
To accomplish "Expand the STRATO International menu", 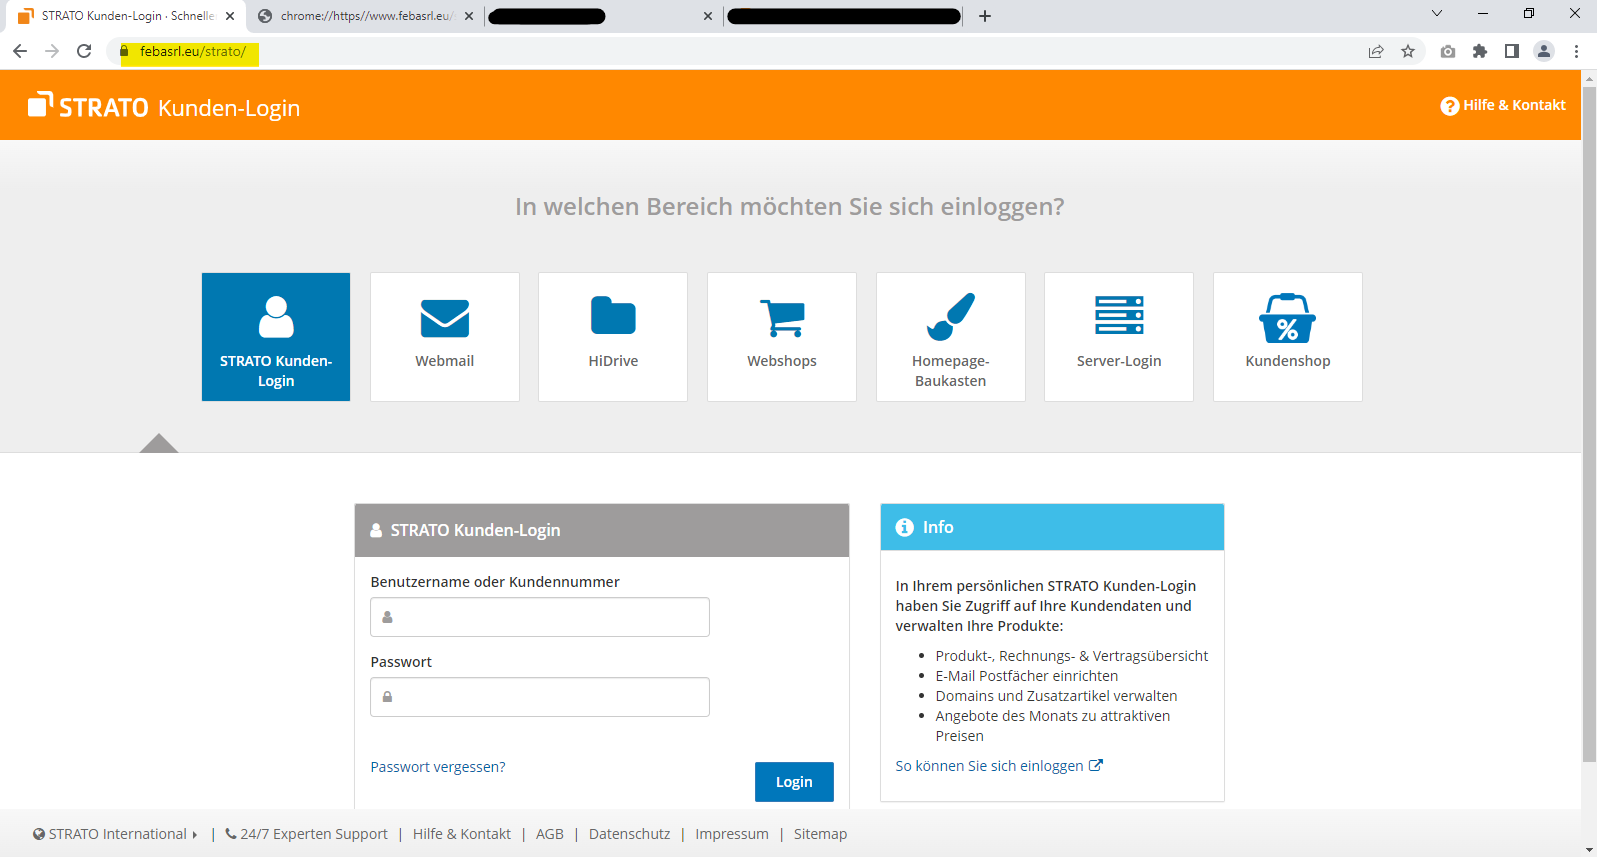I will pyautogui.click(x=116, y=834).
